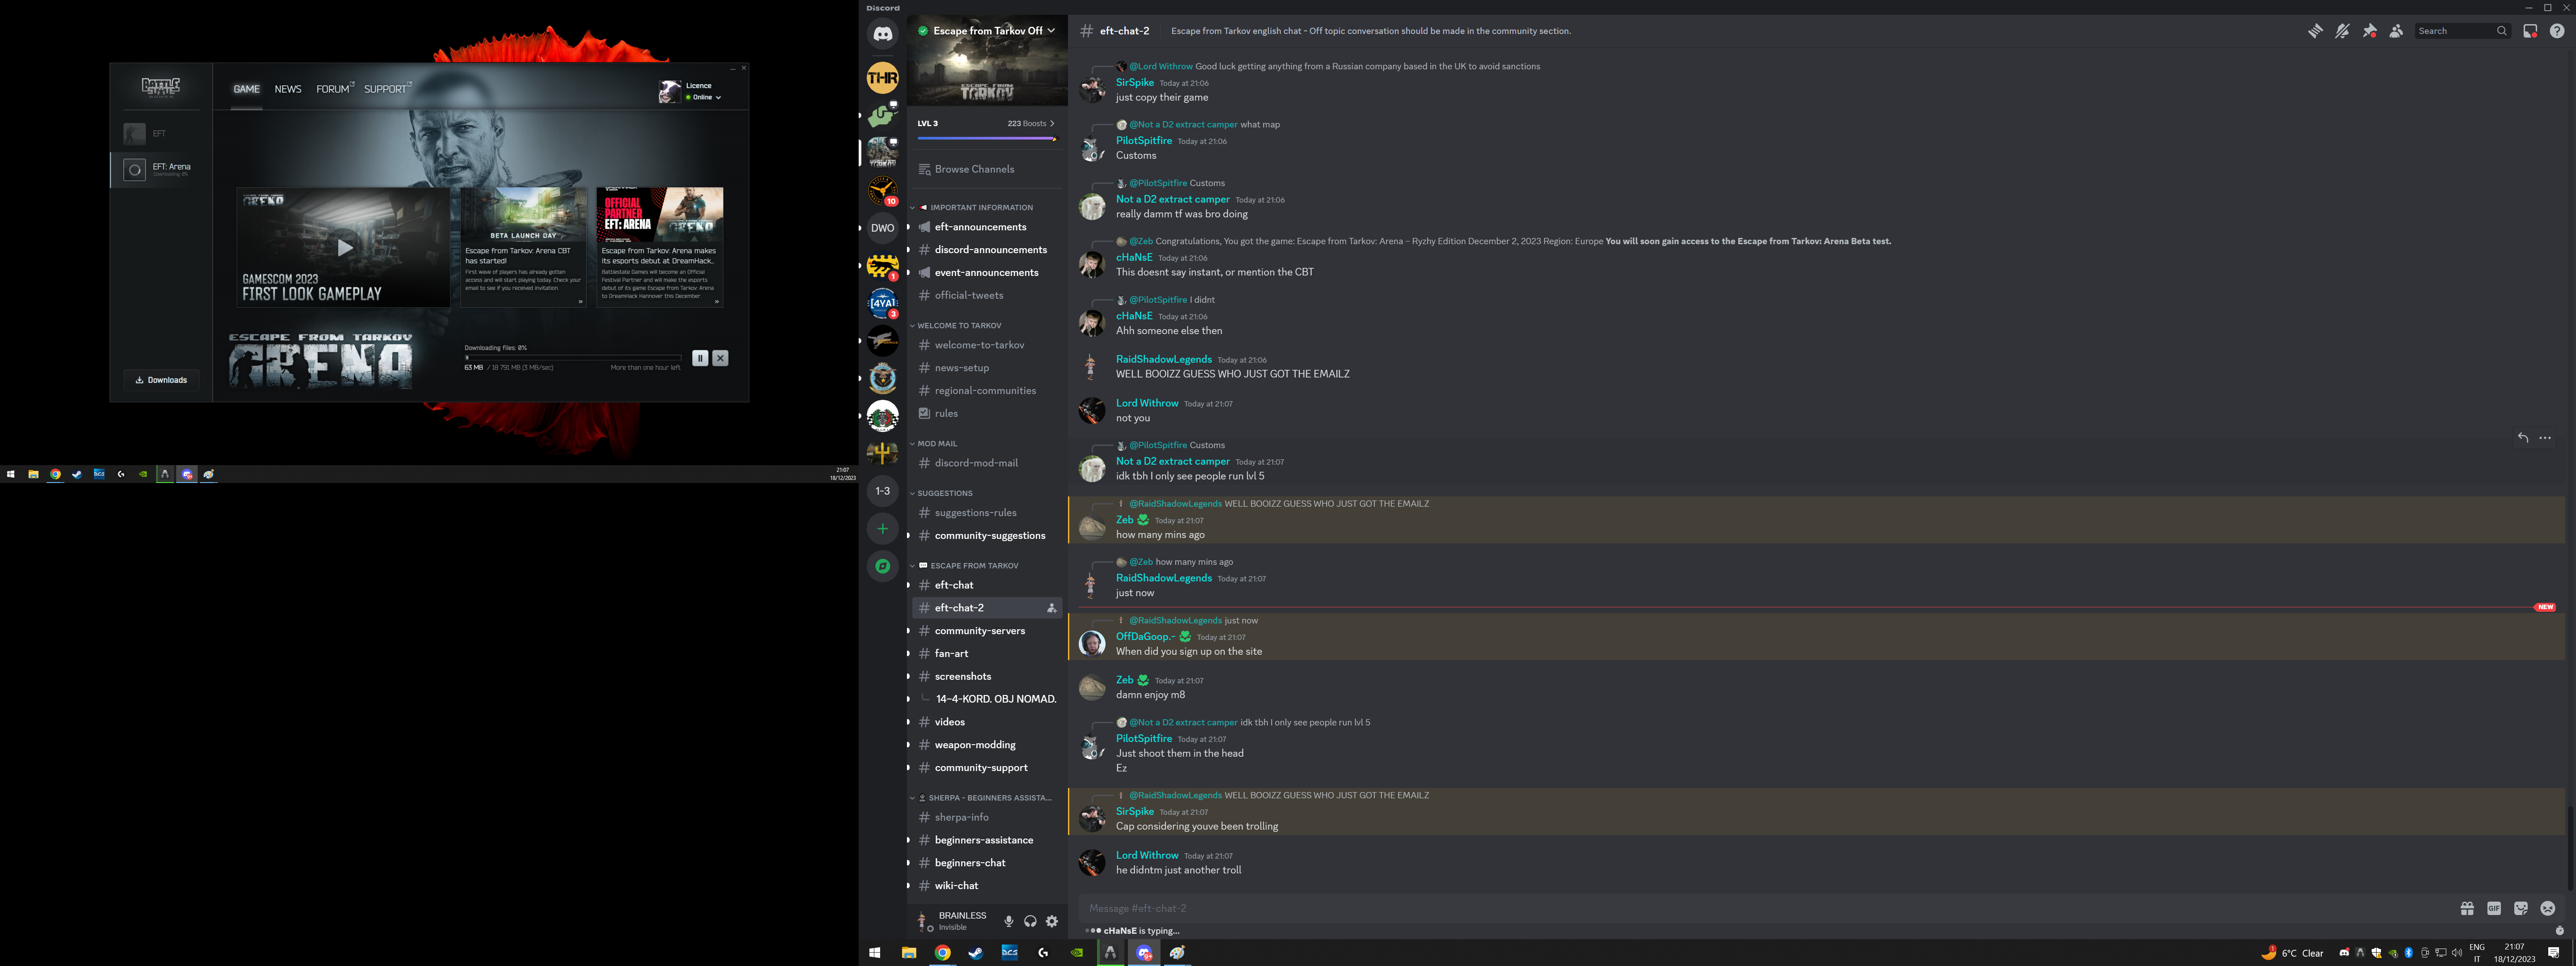Click the Windows Start button on right taskbar
This screenshot has height=966, width=2576.
[875, 953]
